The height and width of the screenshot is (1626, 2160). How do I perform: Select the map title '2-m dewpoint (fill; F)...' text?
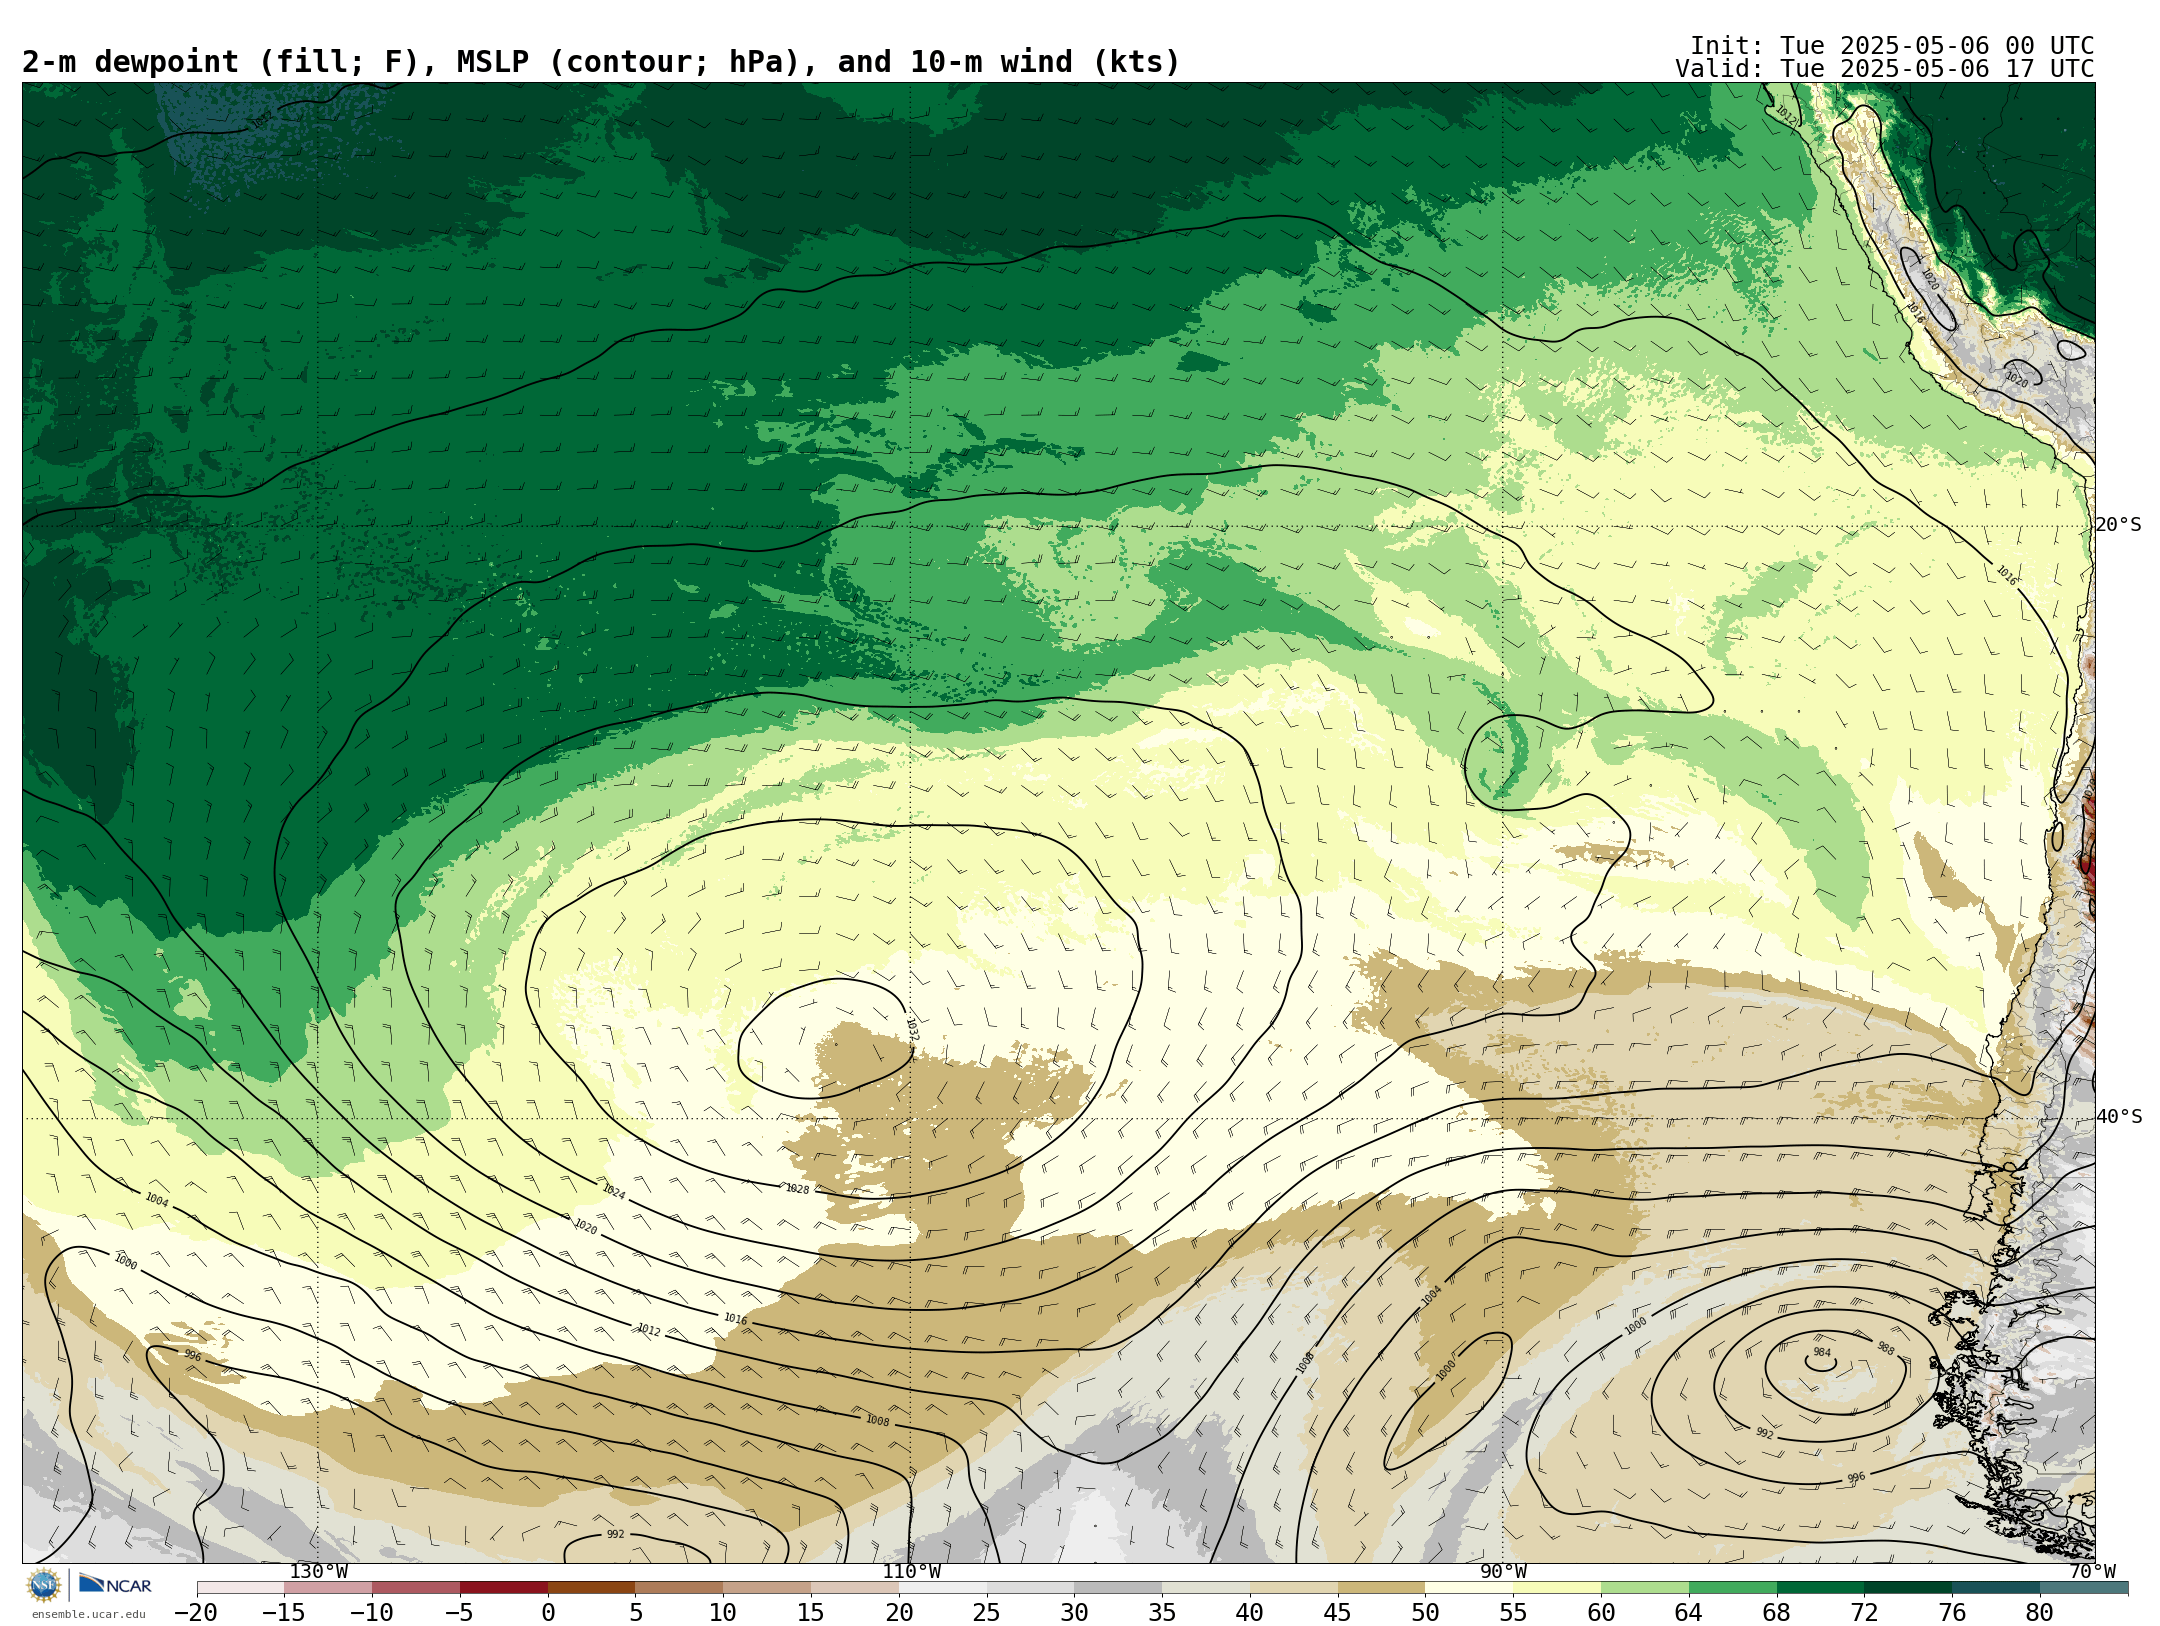tap(601, 62)
